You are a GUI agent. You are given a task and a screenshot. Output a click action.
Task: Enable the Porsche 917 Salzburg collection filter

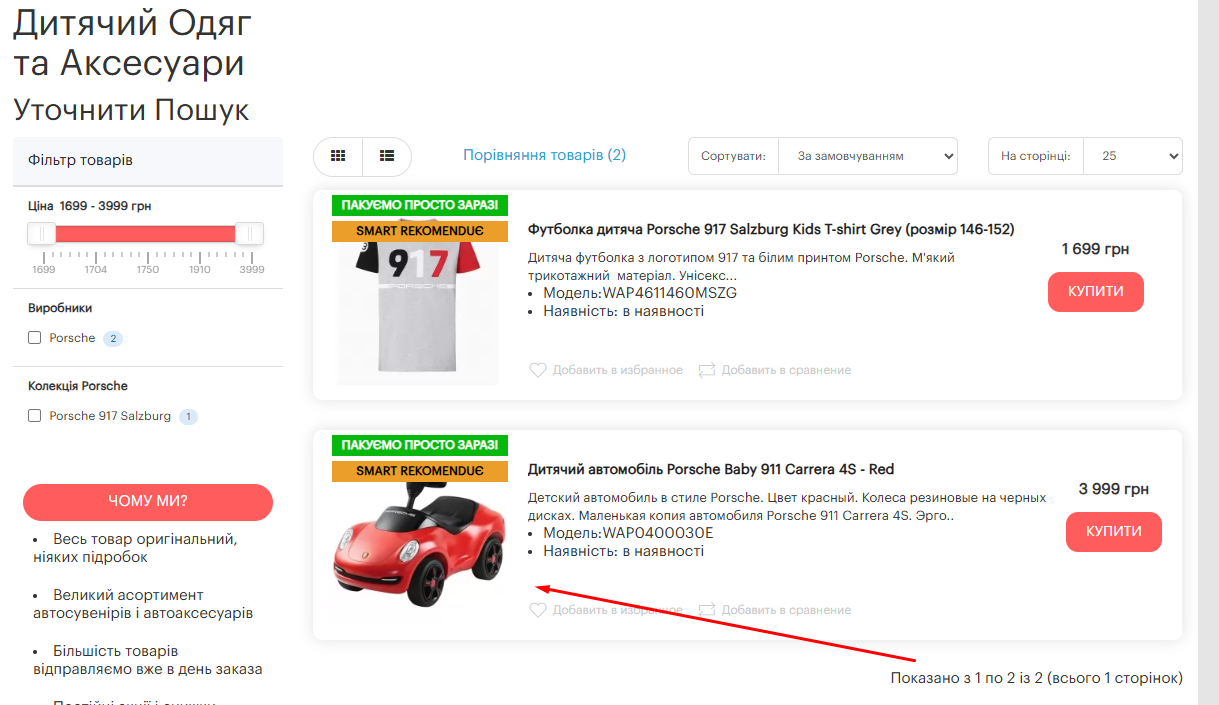pos(35,416)
